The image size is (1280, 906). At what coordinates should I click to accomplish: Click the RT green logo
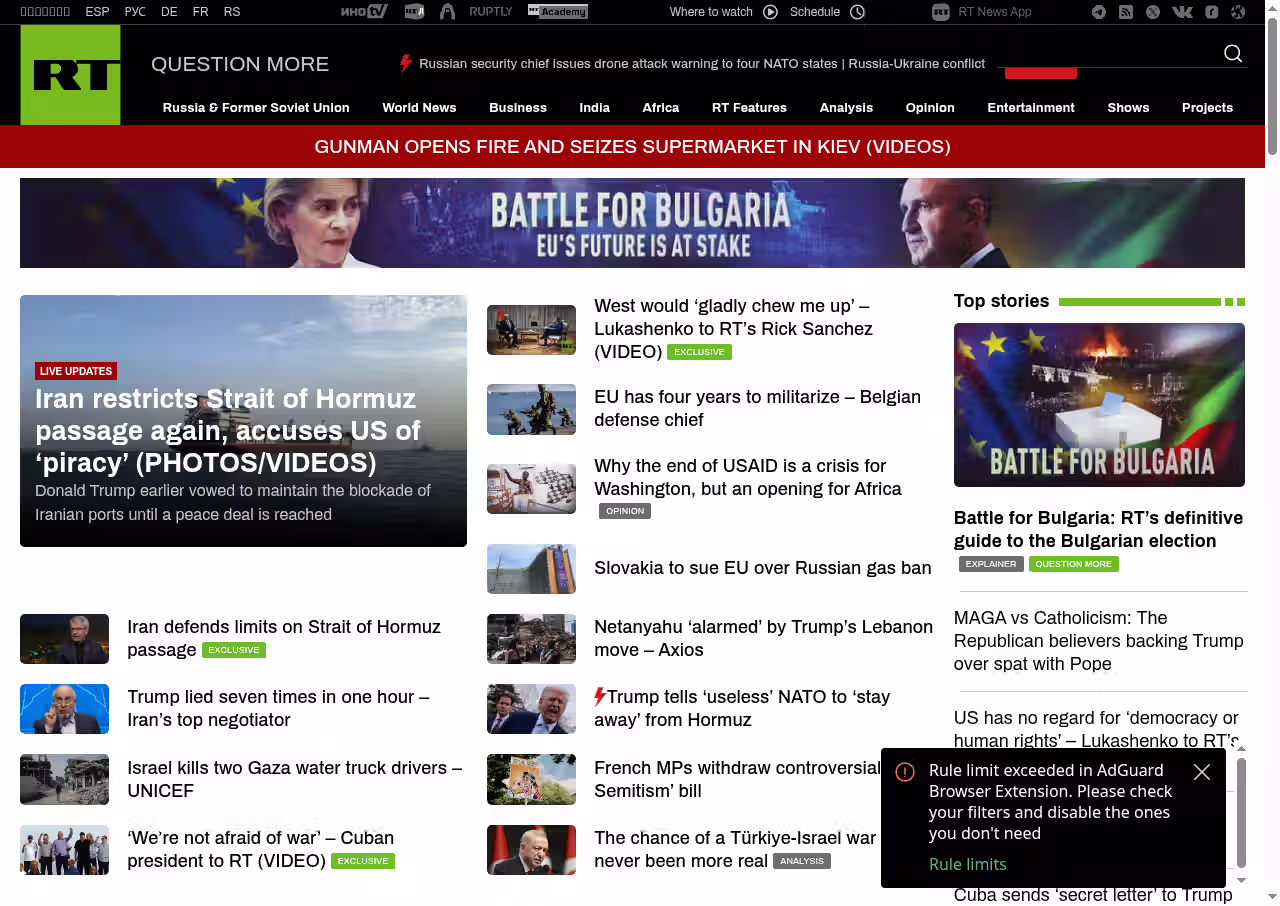pyautogui.click(x=71, y=75)
